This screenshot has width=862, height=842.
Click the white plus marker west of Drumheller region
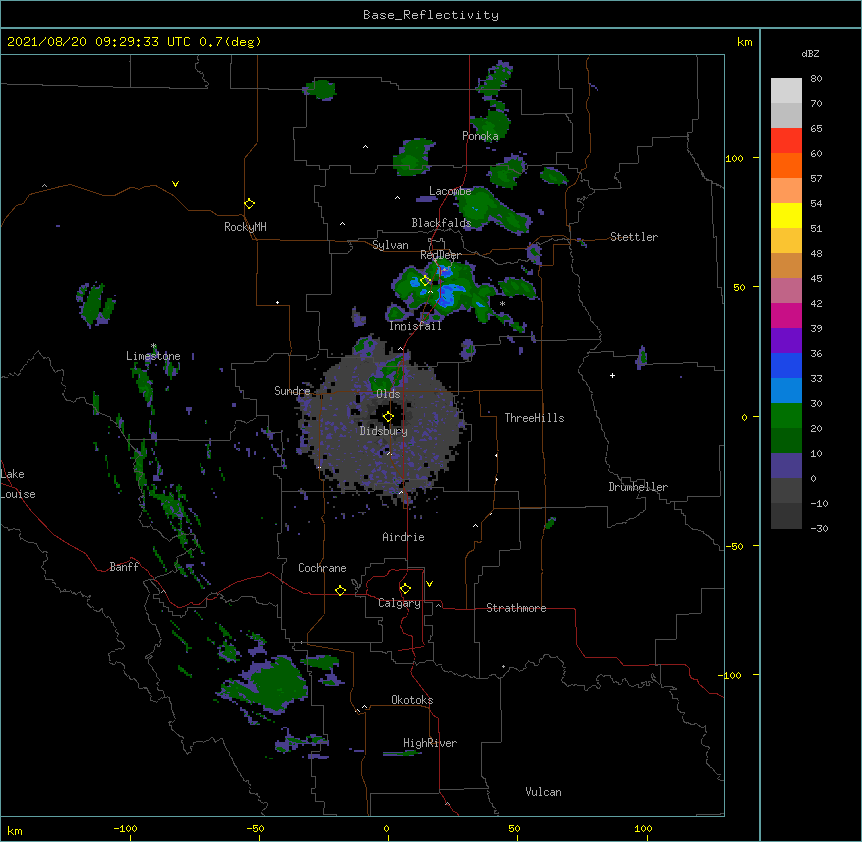click(x=612, y=375)
